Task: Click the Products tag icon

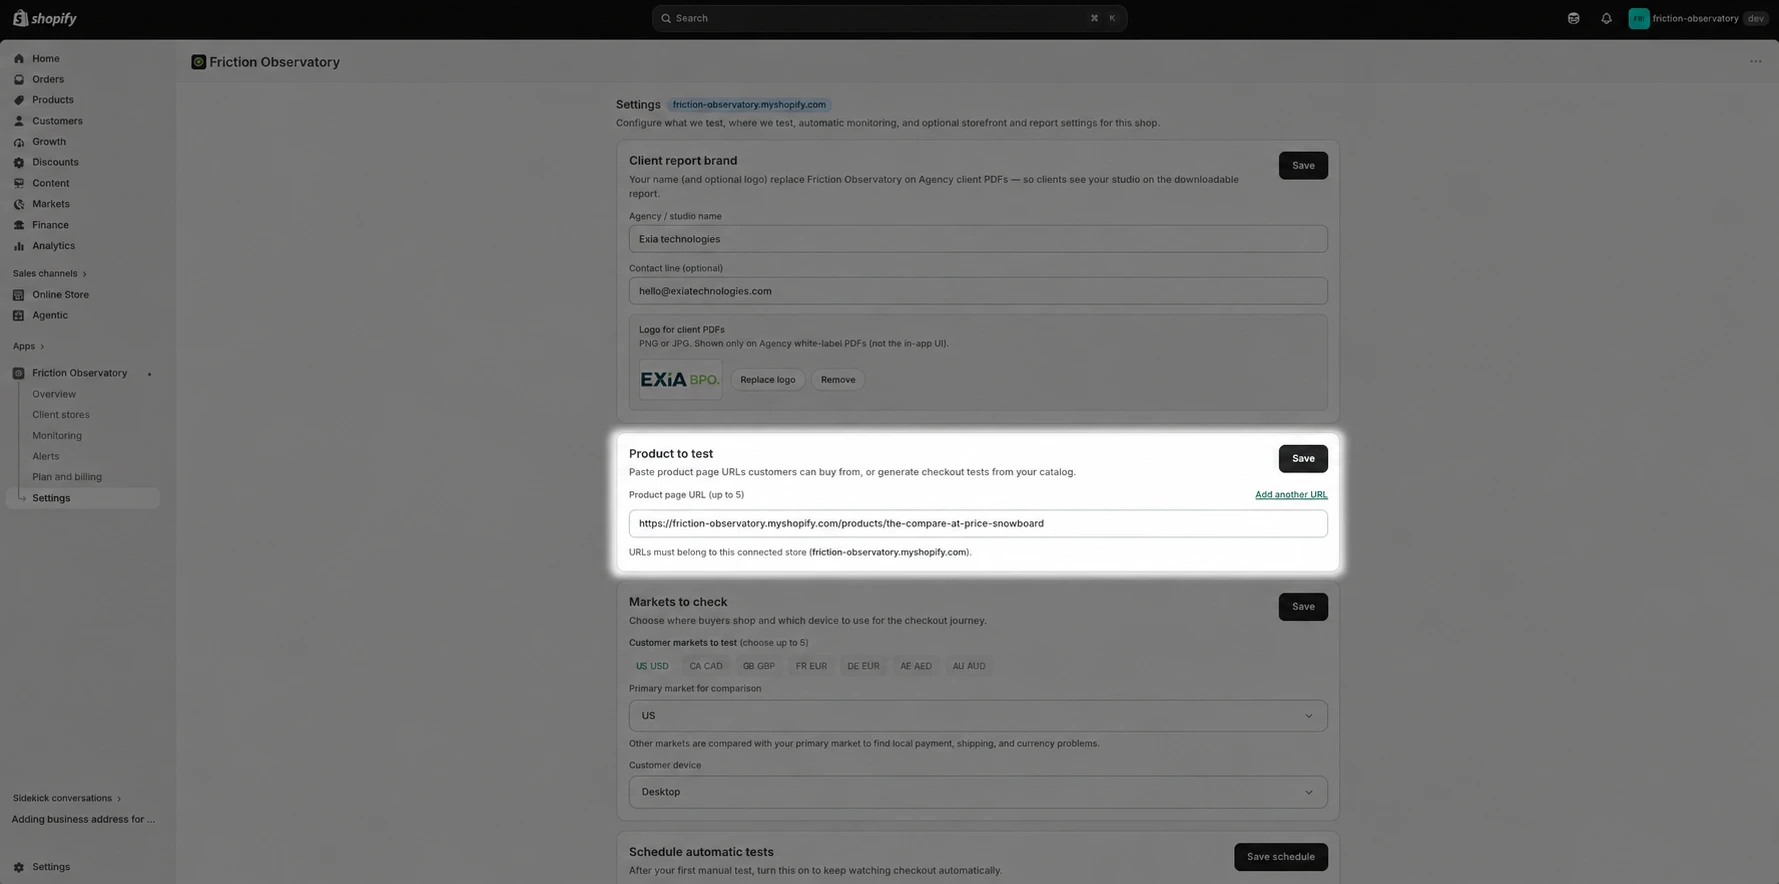Action: point(19,100)
